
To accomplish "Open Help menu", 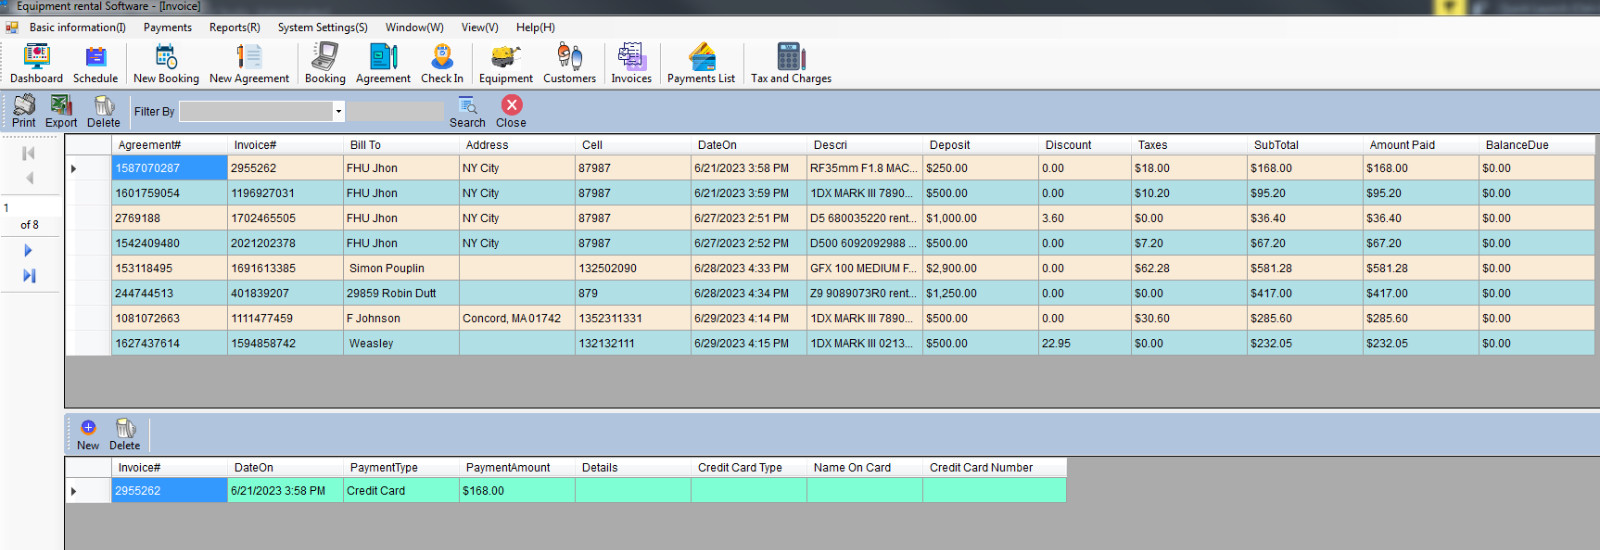I will pos(536,27).
